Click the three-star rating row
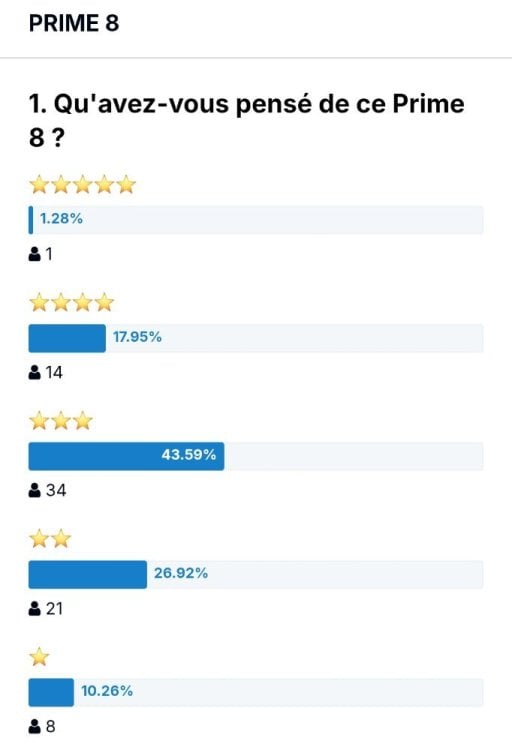 click(x=61, y=421)
